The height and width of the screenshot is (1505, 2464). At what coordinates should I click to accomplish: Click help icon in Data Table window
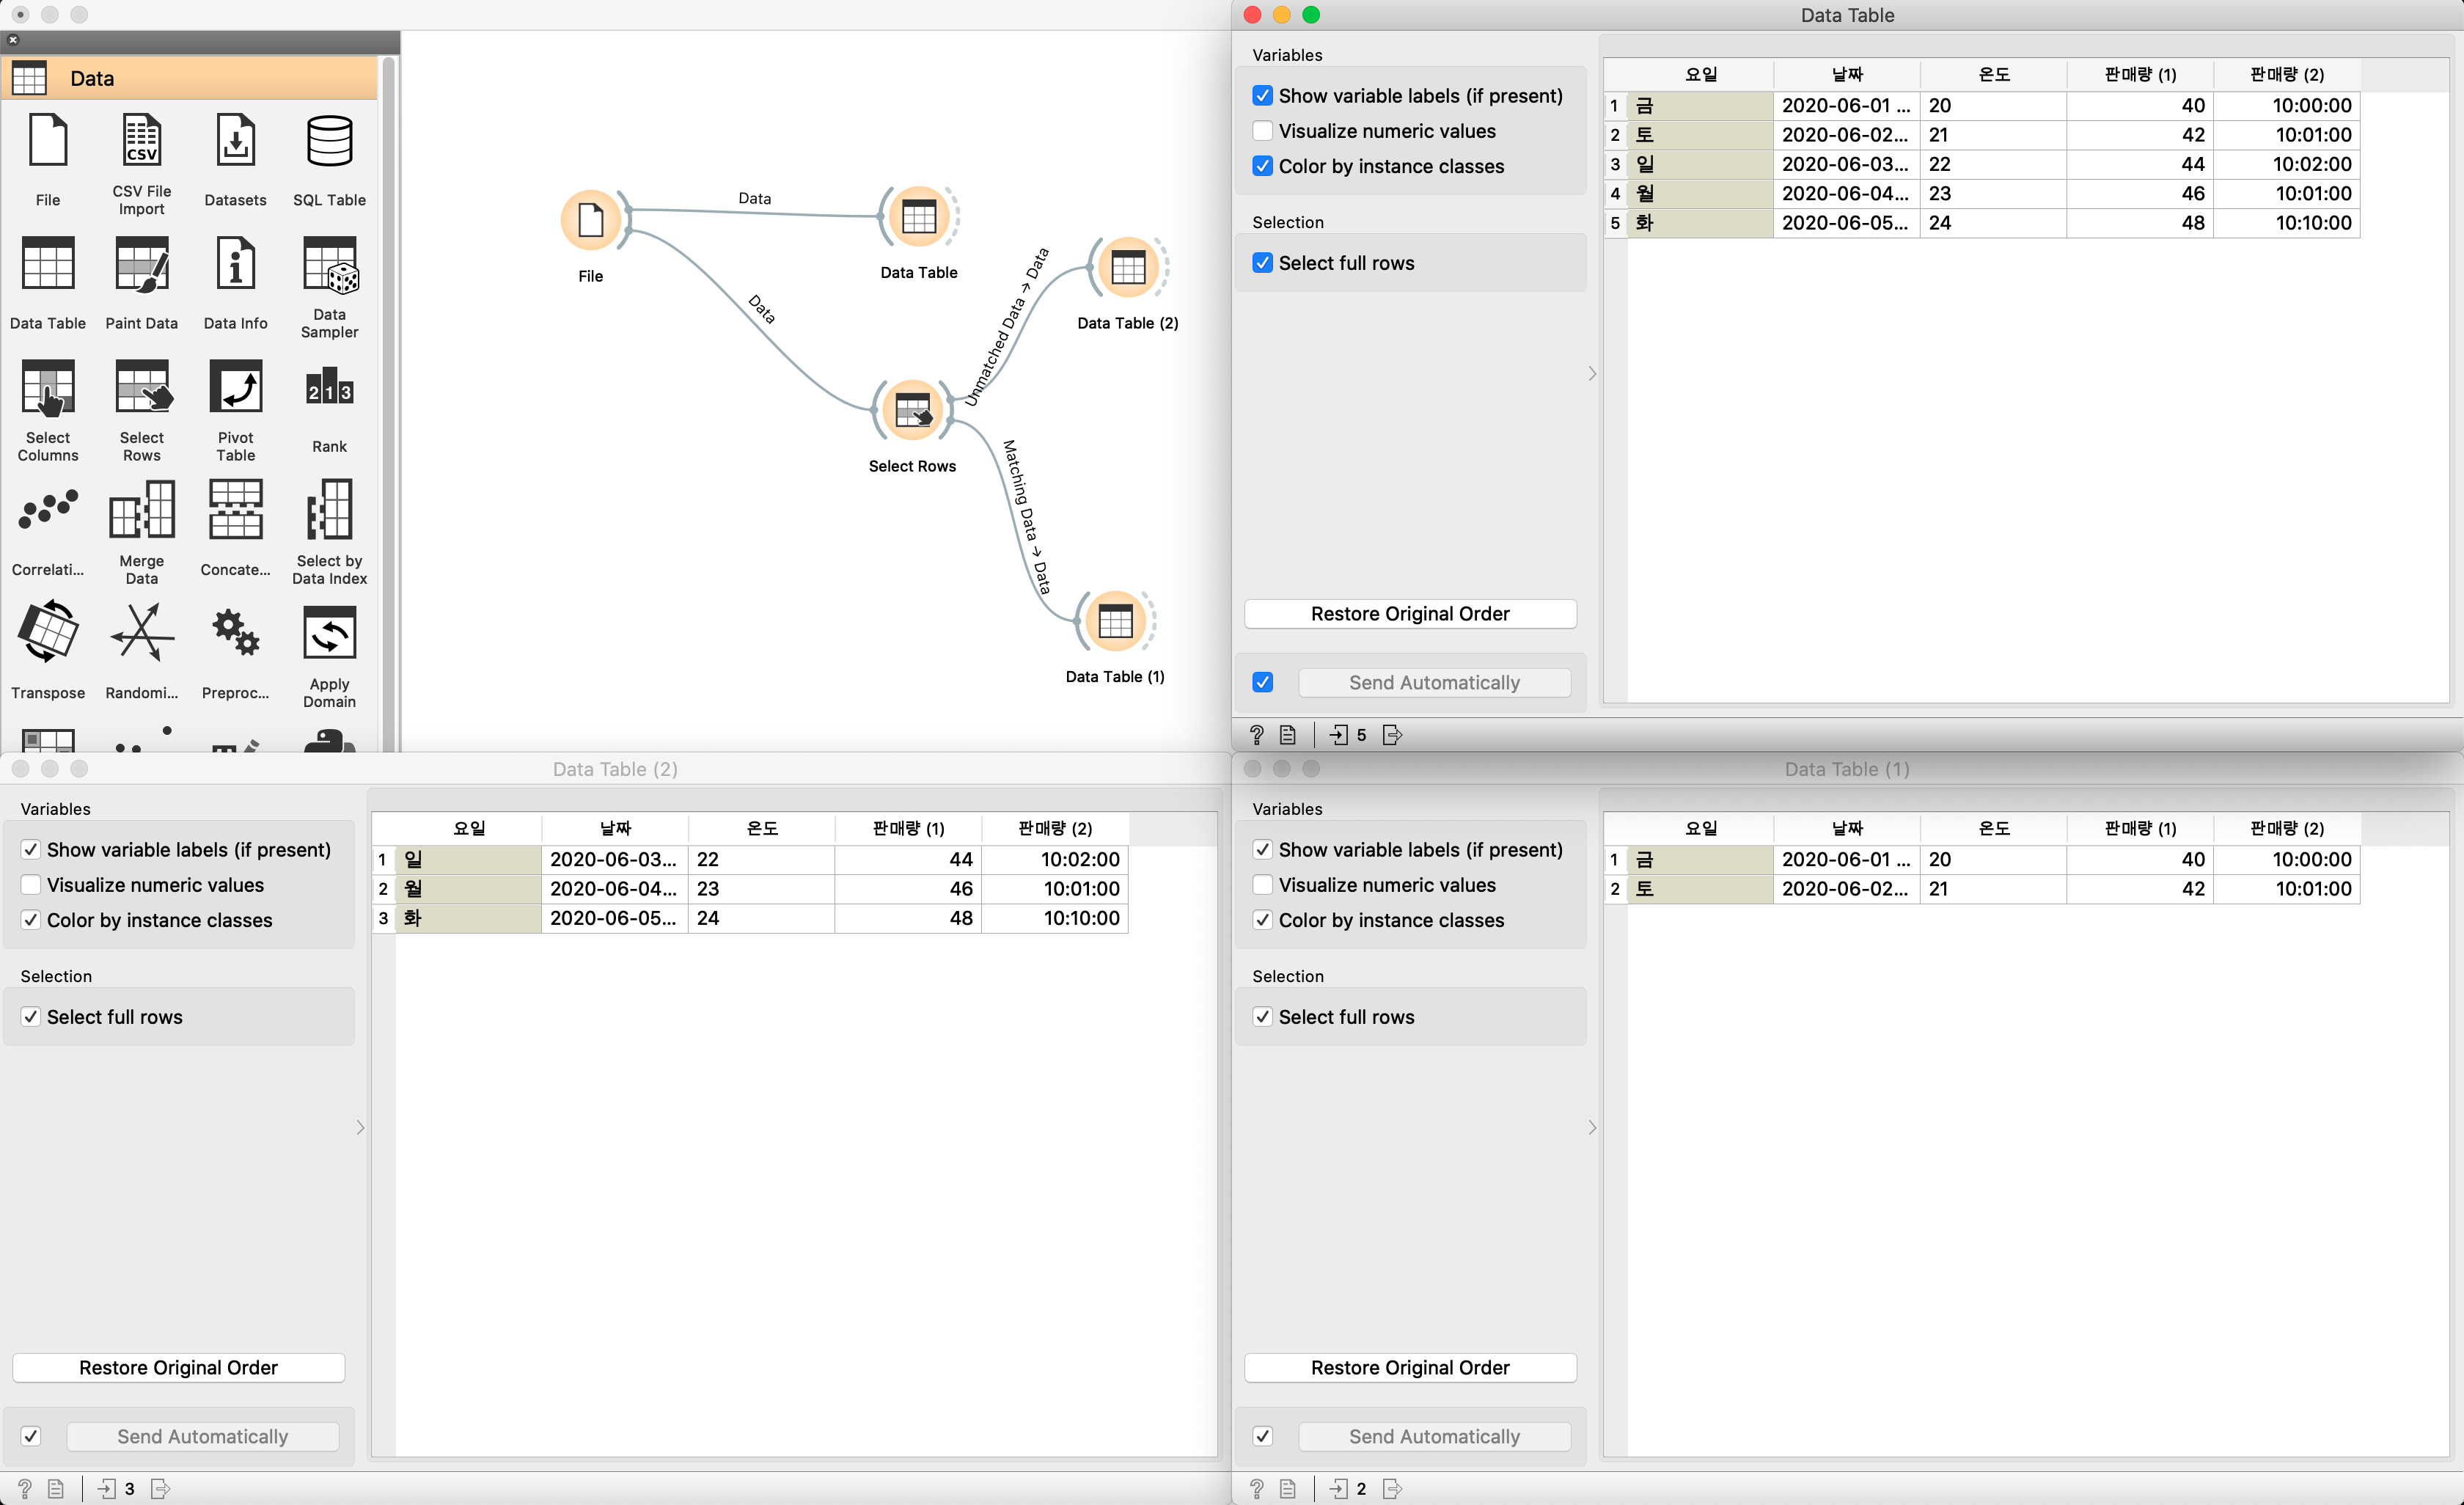point(1257,735)
